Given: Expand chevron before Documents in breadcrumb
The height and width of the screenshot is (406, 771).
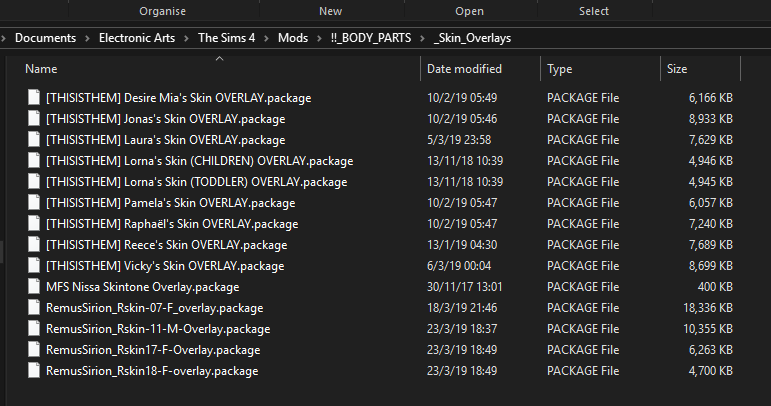Looking at the screenshot, I should click(3, 38).
